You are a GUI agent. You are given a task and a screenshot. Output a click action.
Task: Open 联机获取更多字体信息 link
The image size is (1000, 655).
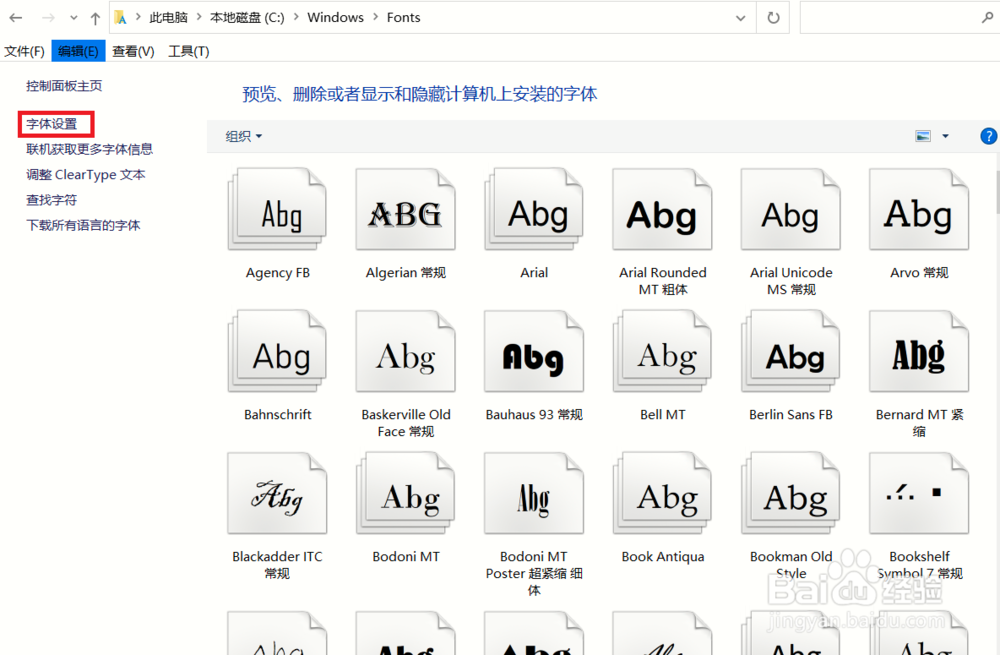pos(89,149)
